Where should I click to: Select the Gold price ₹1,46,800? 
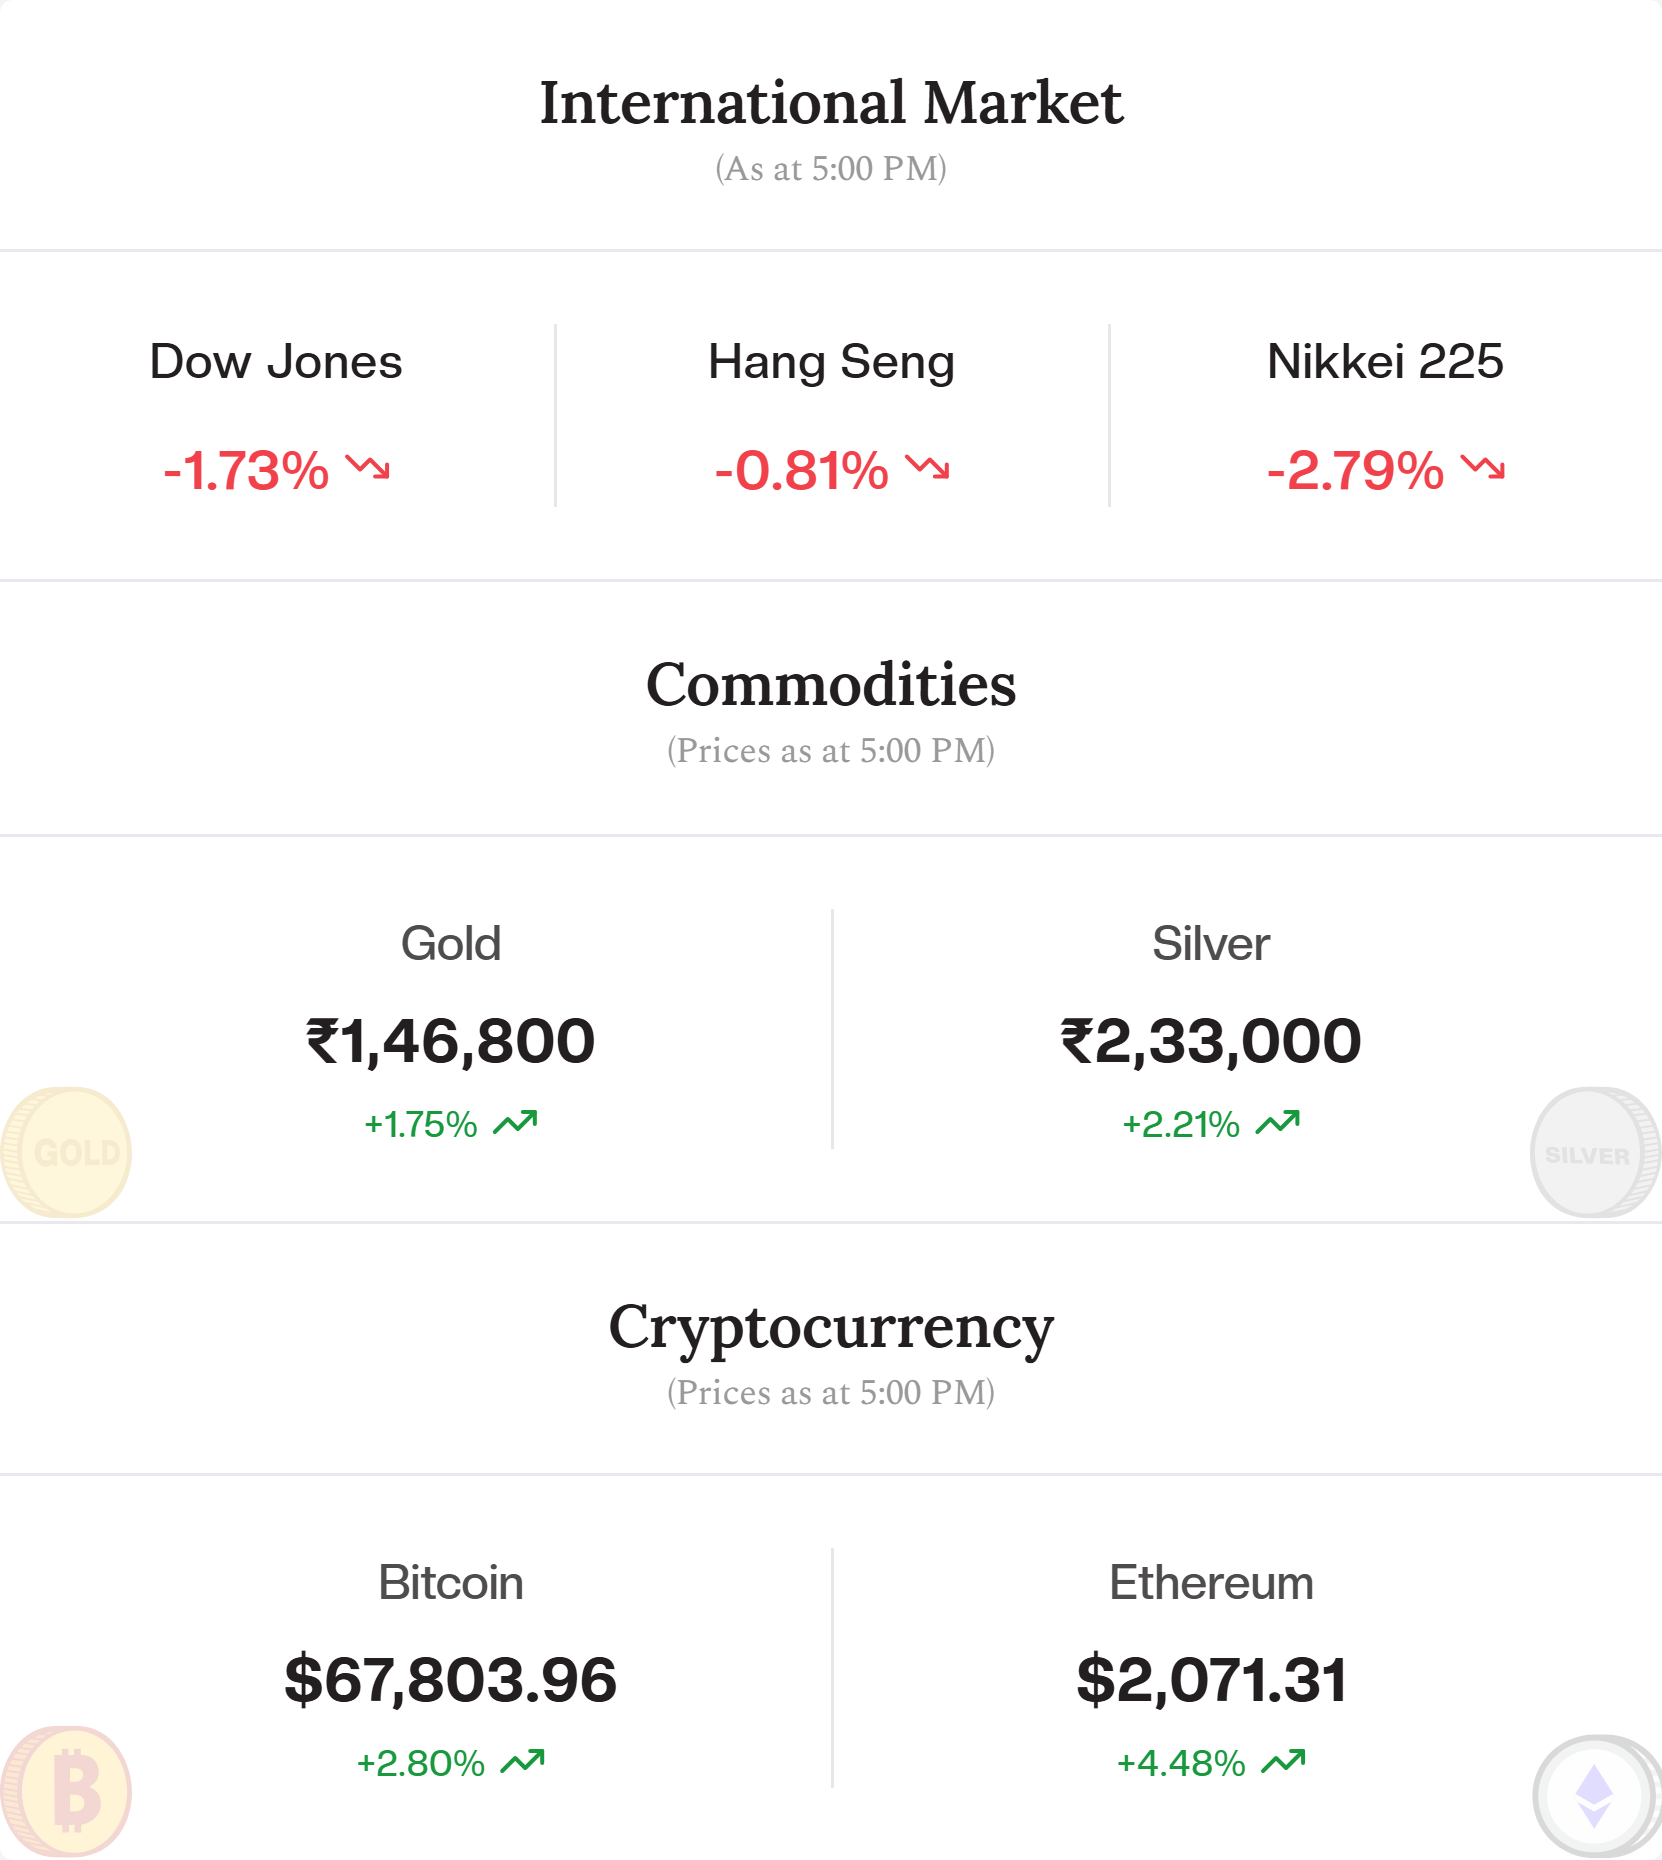click(450, 1041)
